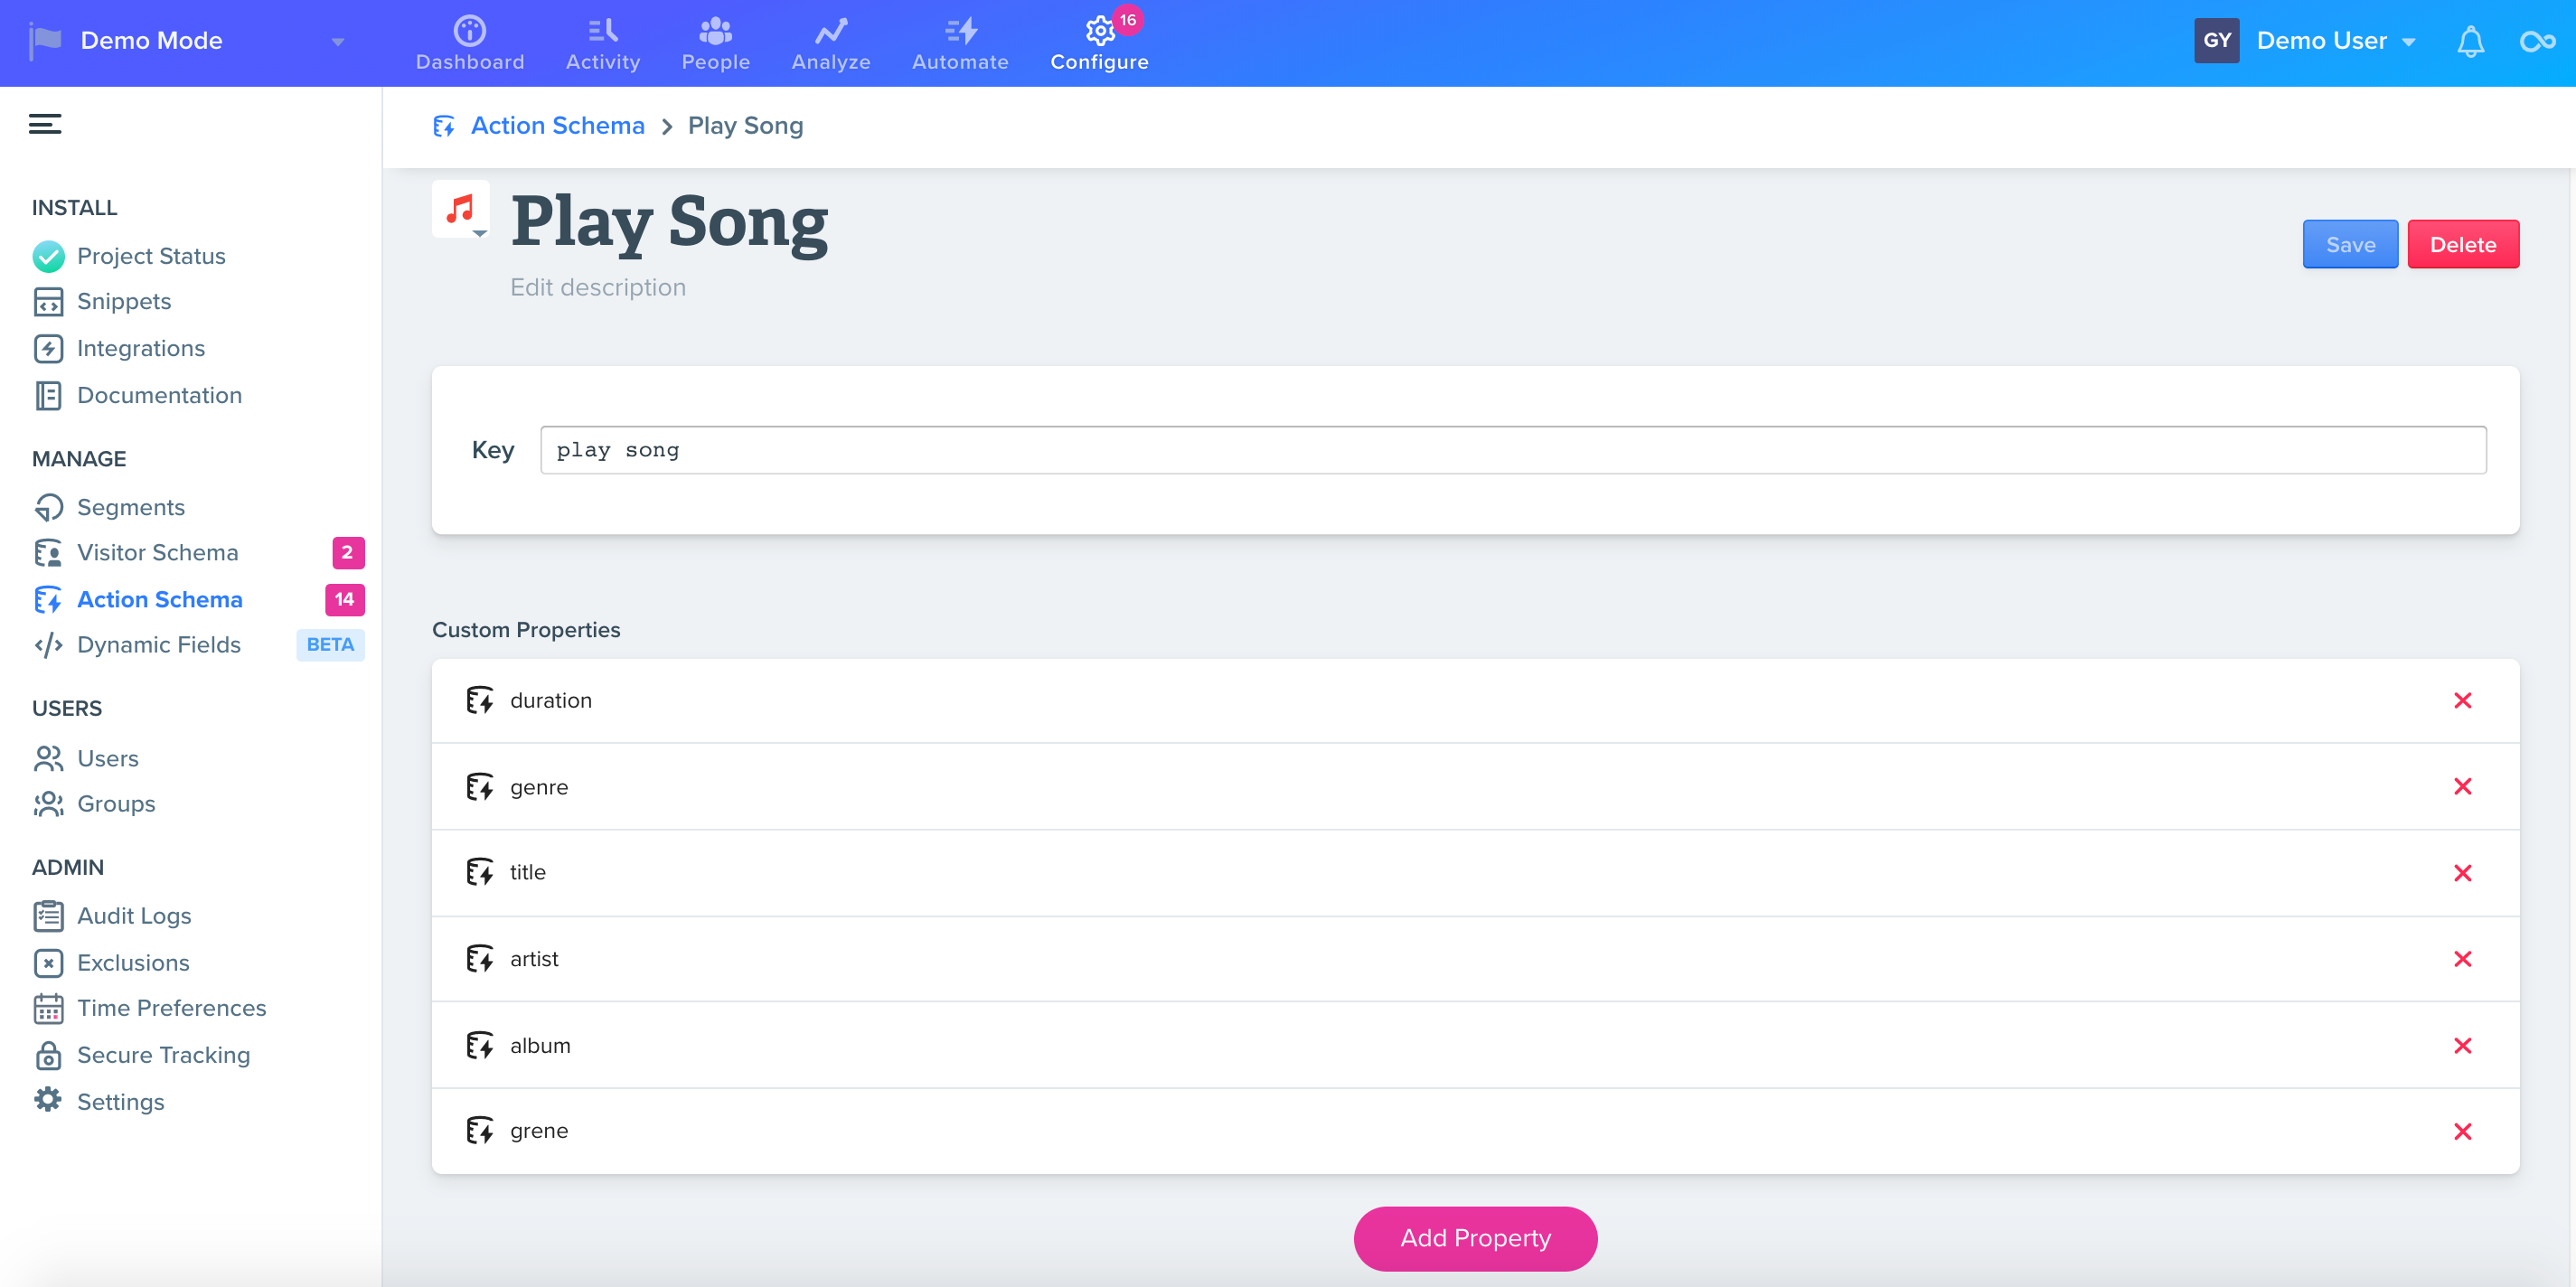Click the Edit description text
The image size is (2576, 1287).
tap(597, 287)
